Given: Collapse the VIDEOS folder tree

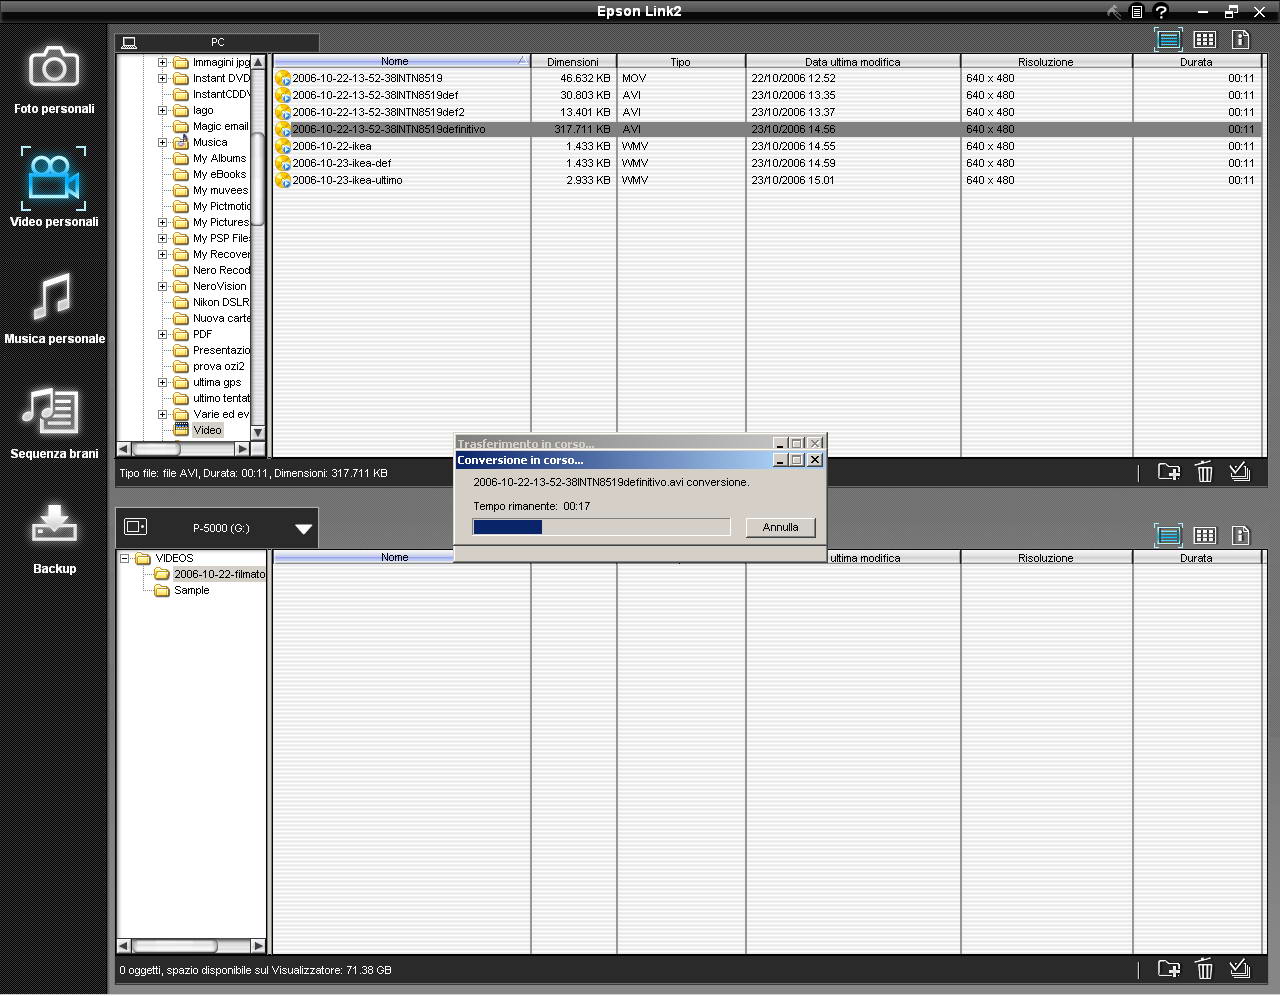Looking at the screenshot, I should tap(125, 558).
